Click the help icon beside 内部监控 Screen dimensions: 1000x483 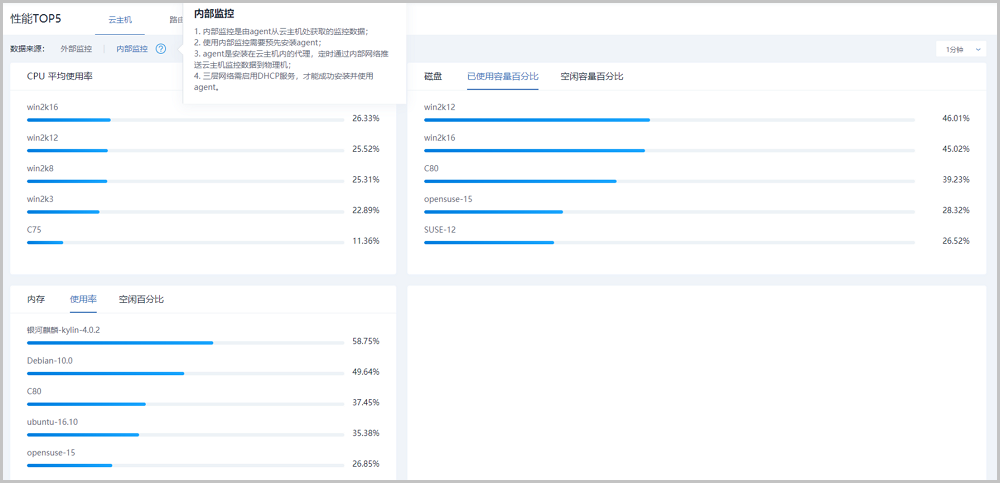click(161, 49)
